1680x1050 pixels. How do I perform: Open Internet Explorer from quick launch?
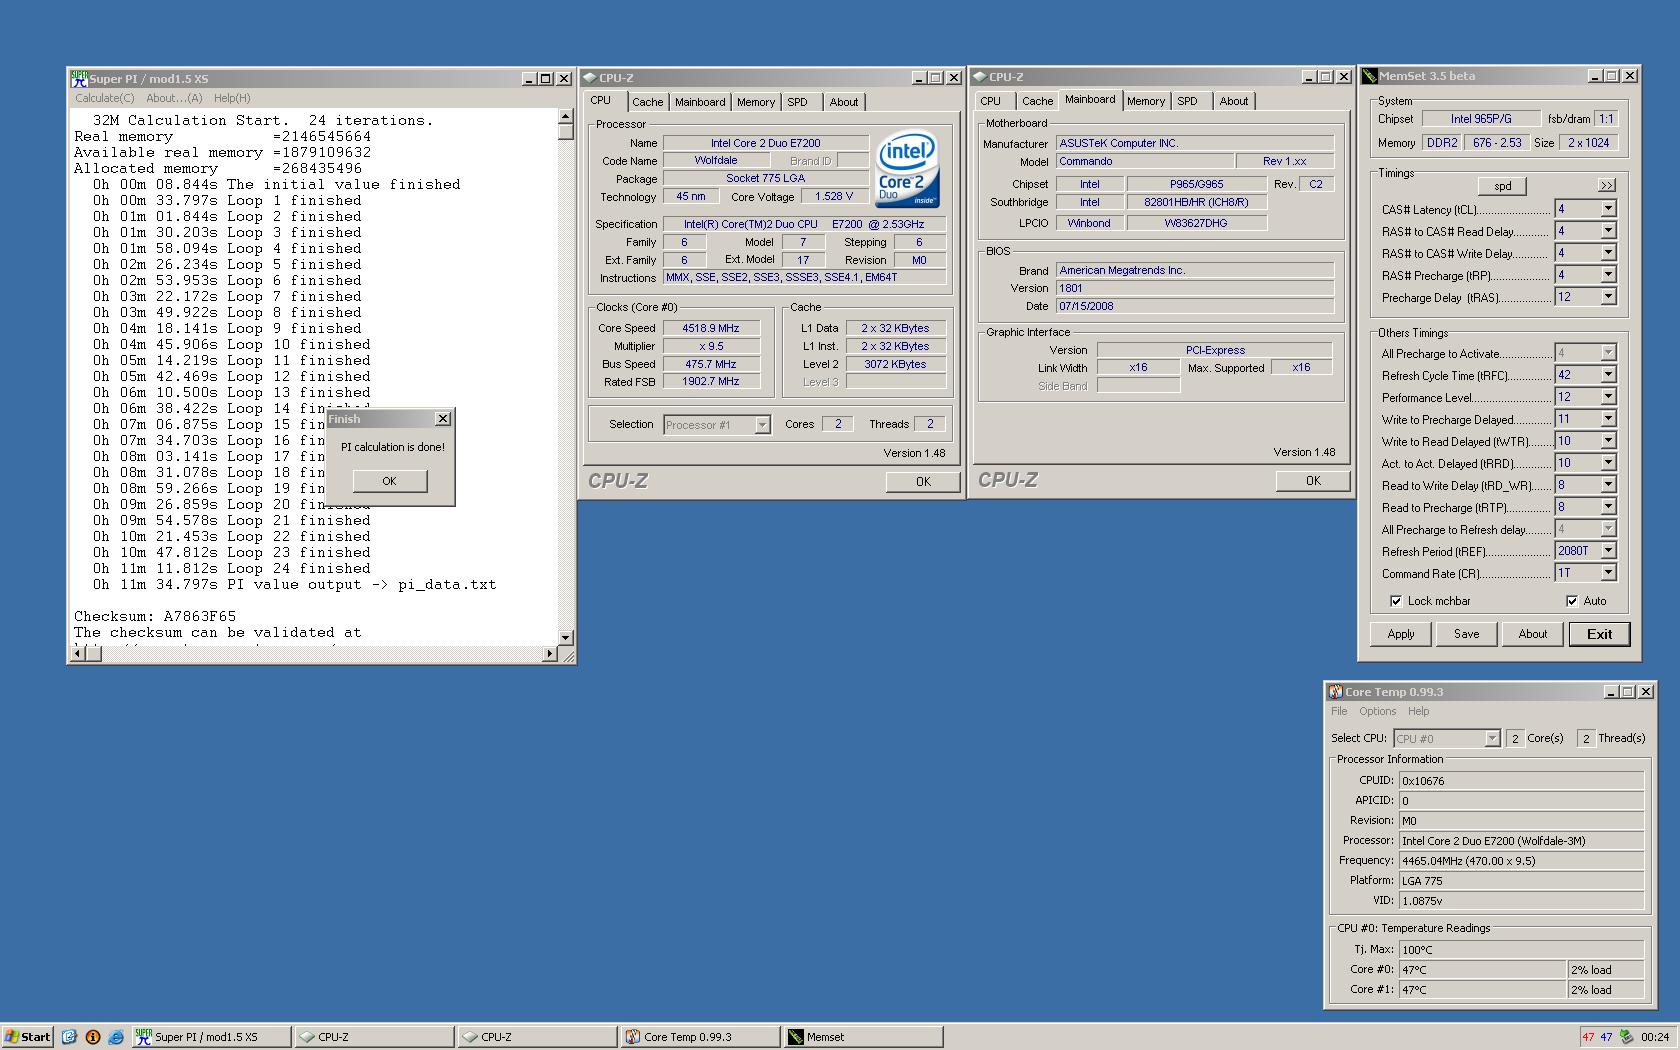(116, 1037)
